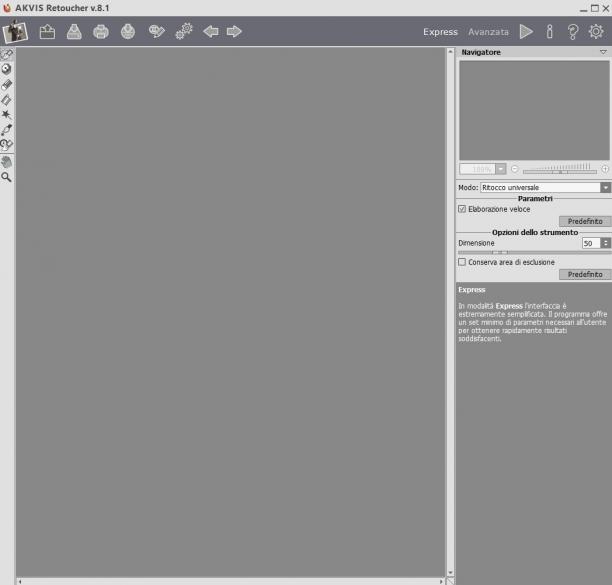Select the Zoom magnifier tool
Image resolution: width=612 pixels, height=585 pixels.
tap(6, 177)
